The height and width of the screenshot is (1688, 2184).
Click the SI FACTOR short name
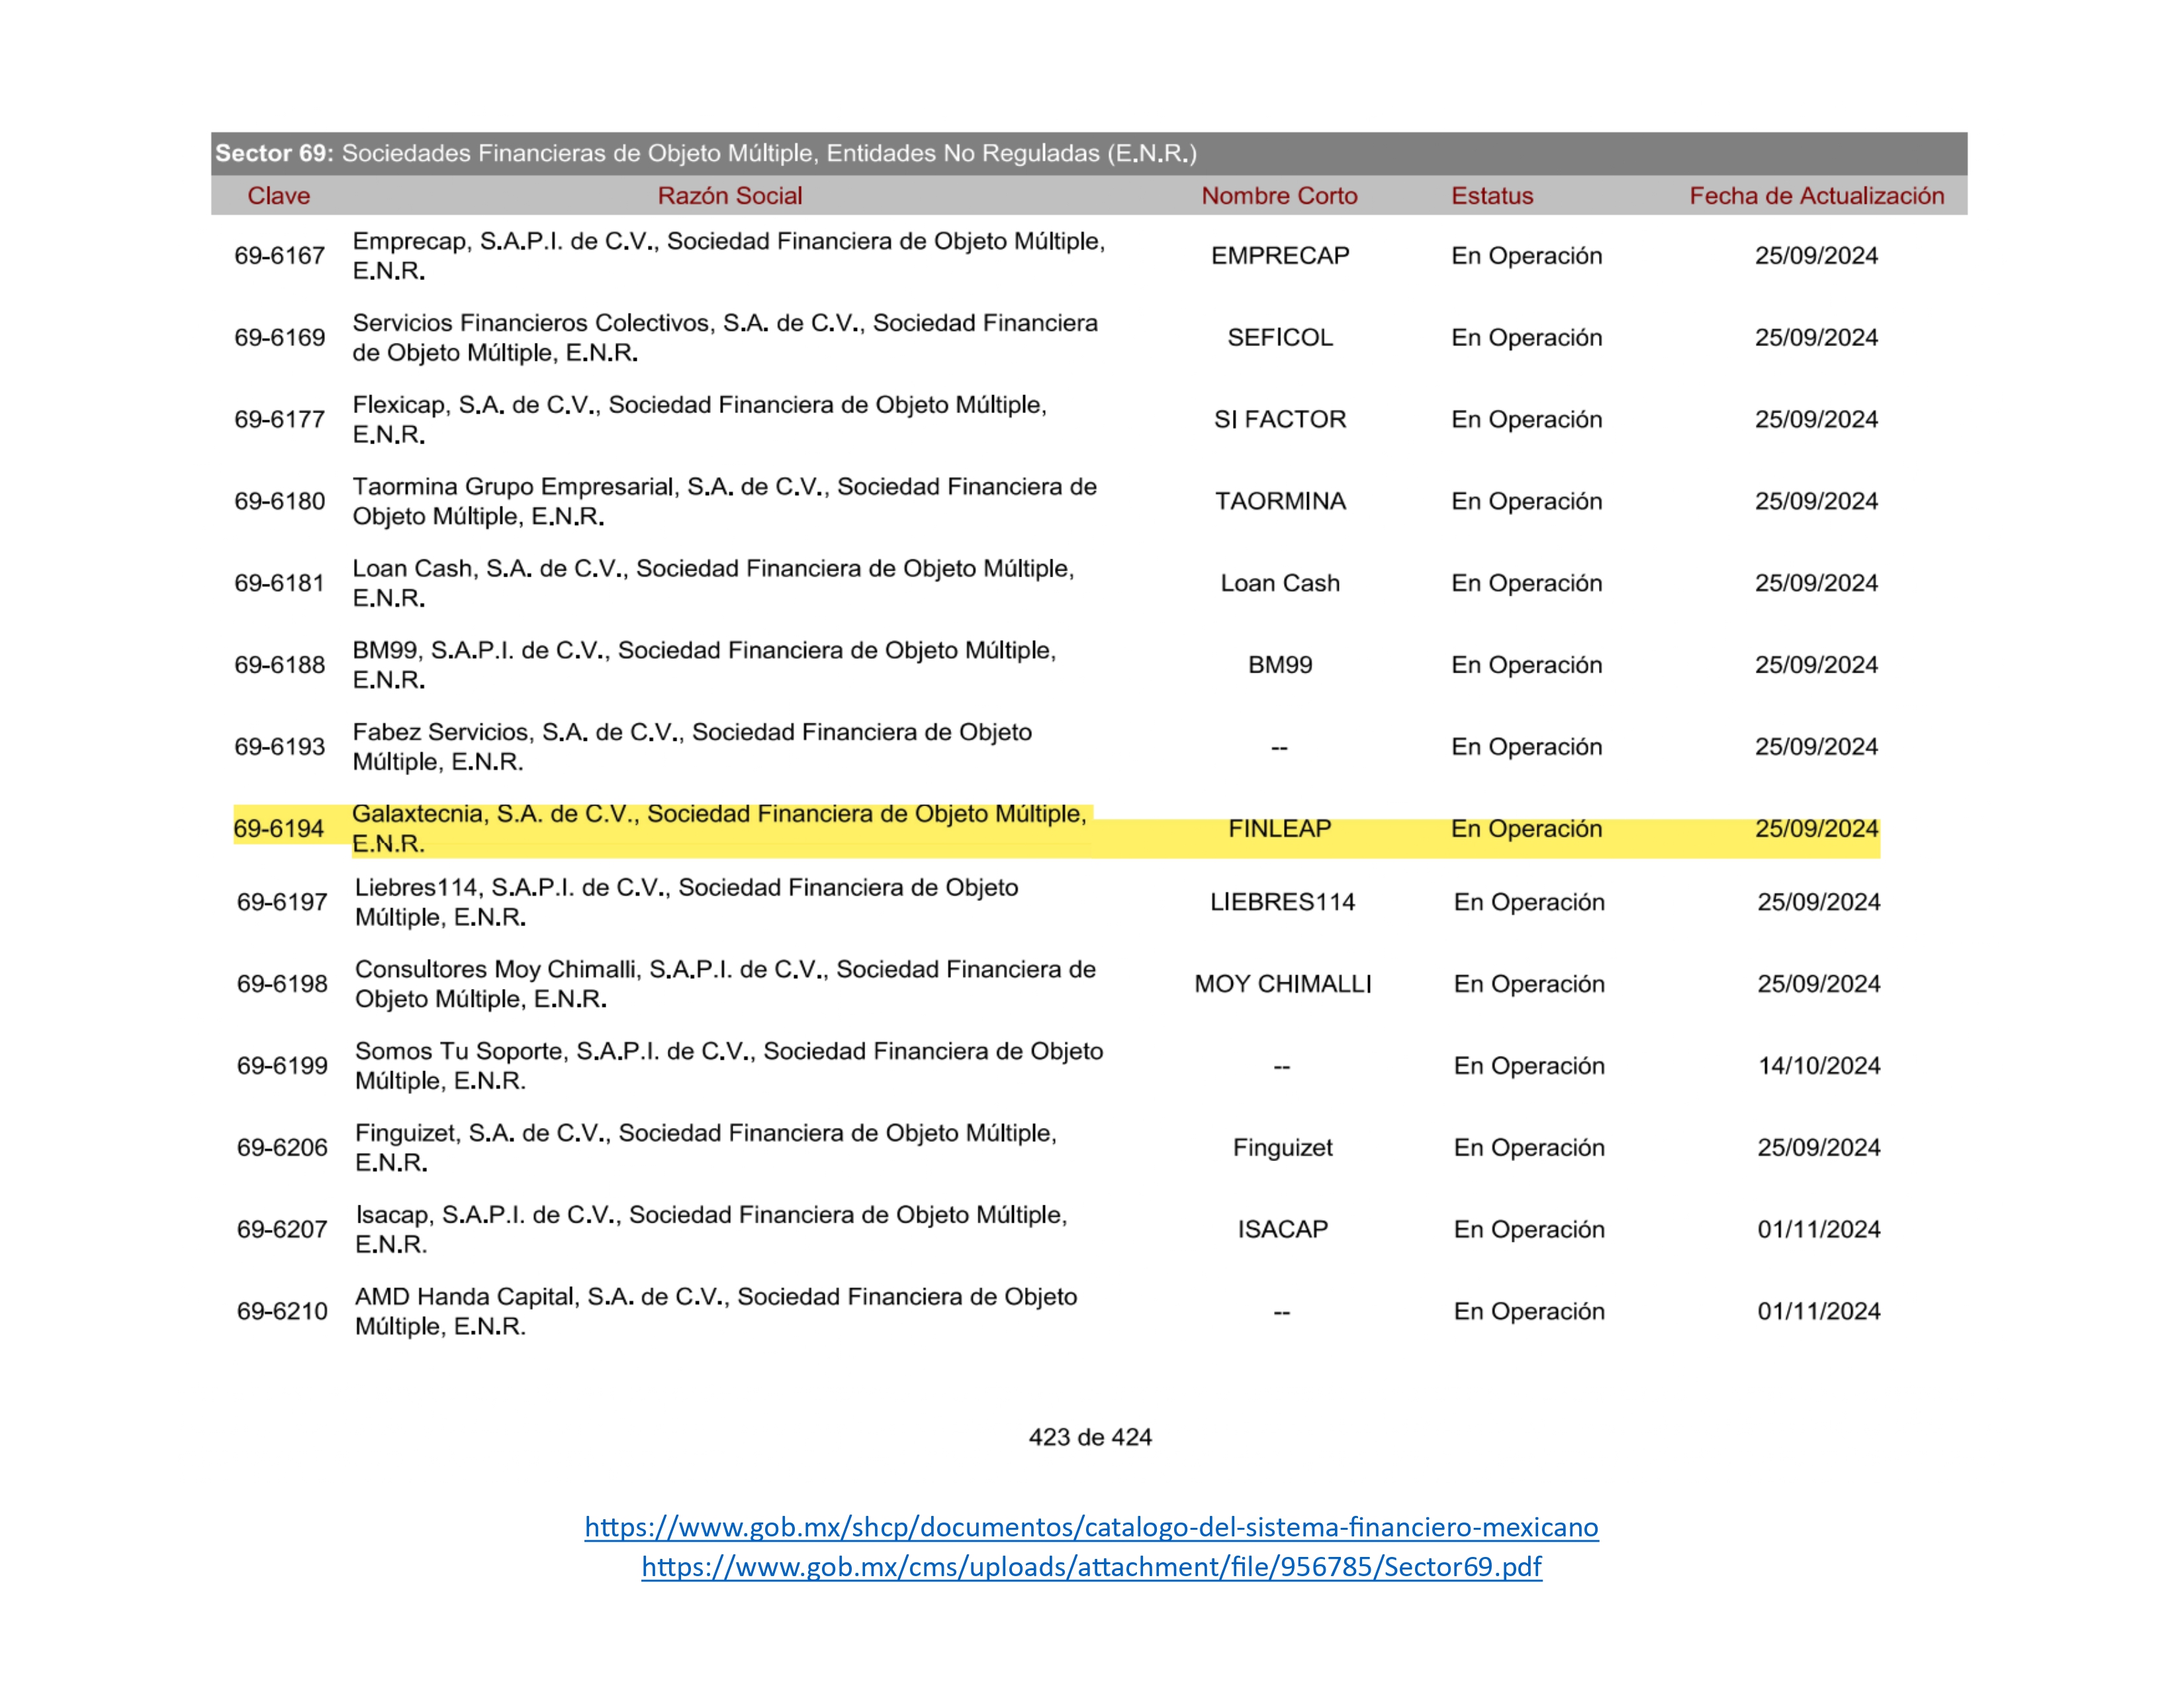1280,420
